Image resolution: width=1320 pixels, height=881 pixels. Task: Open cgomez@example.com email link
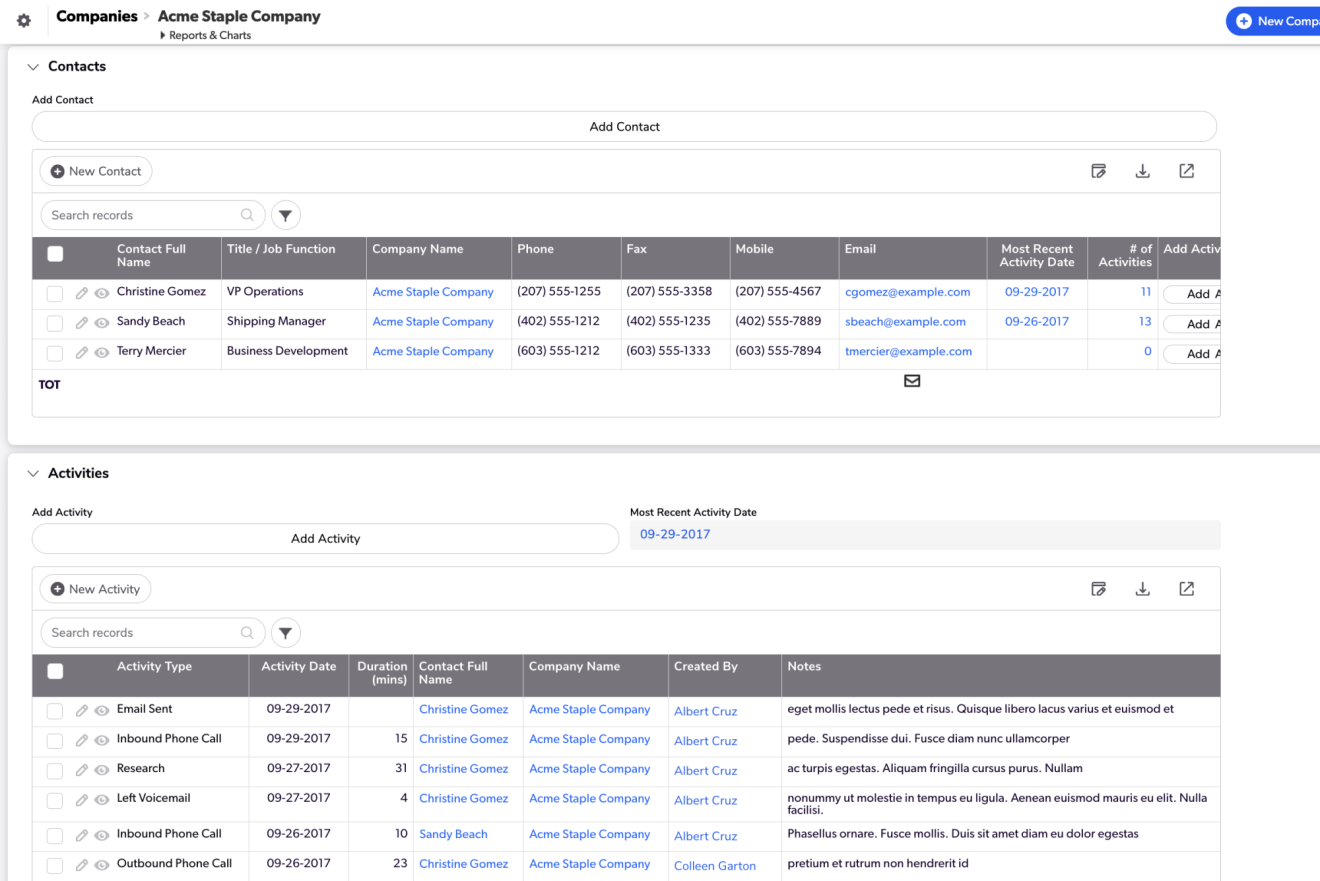click(907, 292)
